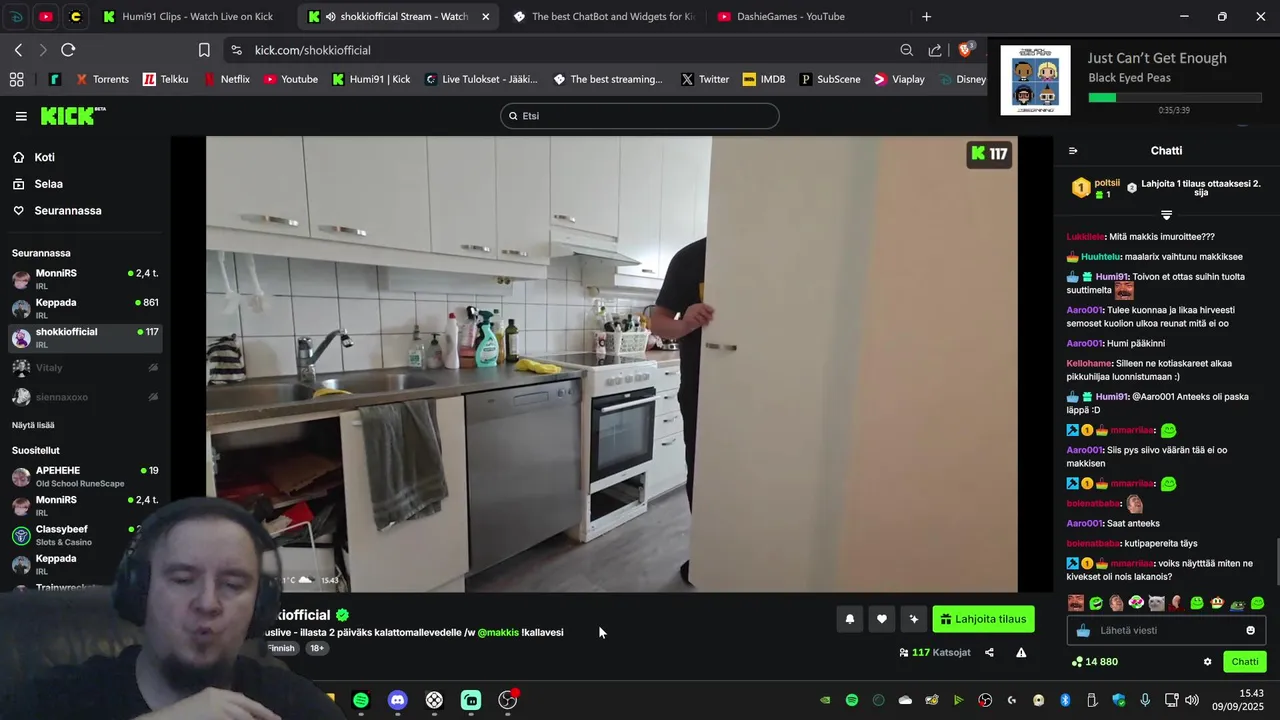1280x720 pixels.
Task: Click the green Chatti send button
Action: [1245, 662]
